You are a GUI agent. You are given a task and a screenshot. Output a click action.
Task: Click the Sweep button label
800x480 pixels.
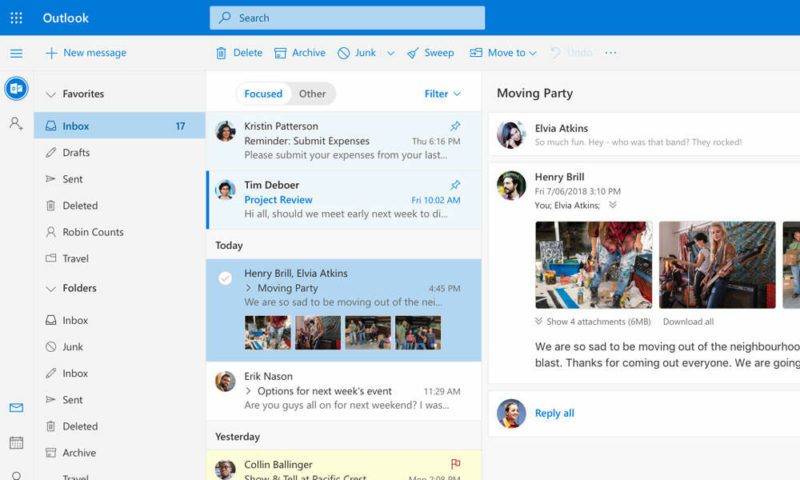[x=439, y=53]
